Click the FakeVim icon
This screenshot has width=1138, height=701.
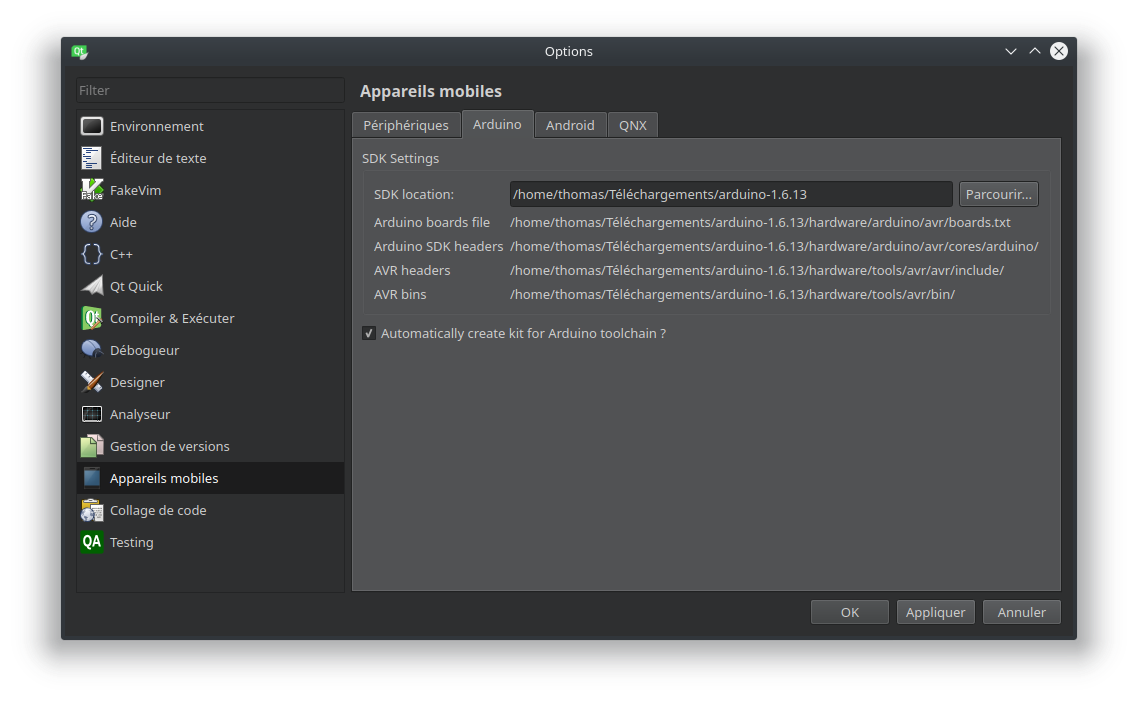(x=91, y=190)
